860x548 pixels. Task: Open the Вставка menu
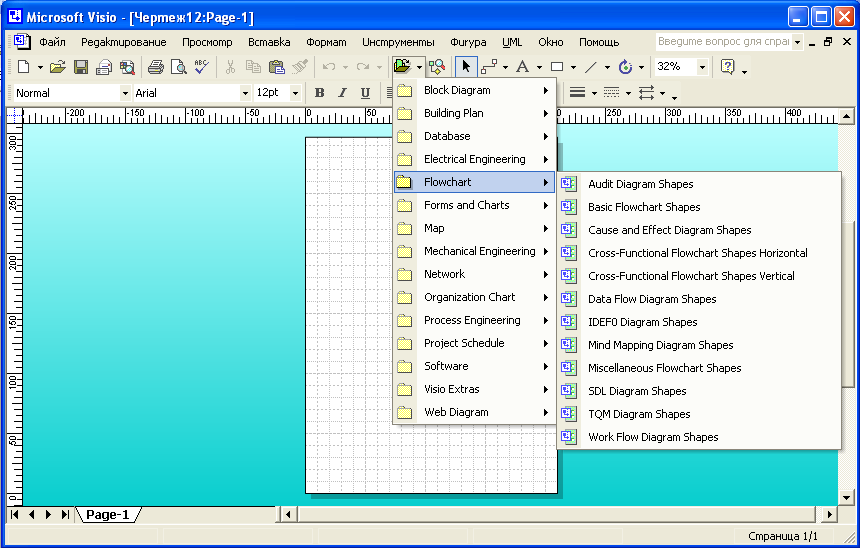pos(269,42)
